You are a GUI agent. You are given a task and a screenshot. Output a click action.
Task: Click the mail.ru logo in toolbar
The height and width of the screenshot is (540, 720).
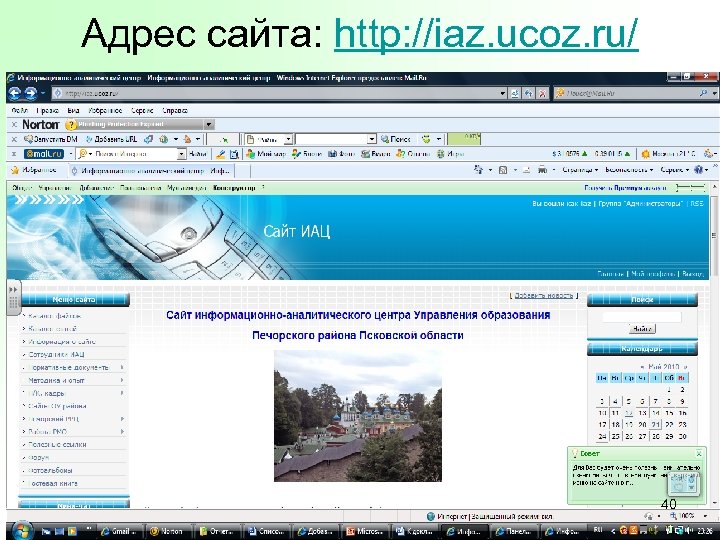44,154
